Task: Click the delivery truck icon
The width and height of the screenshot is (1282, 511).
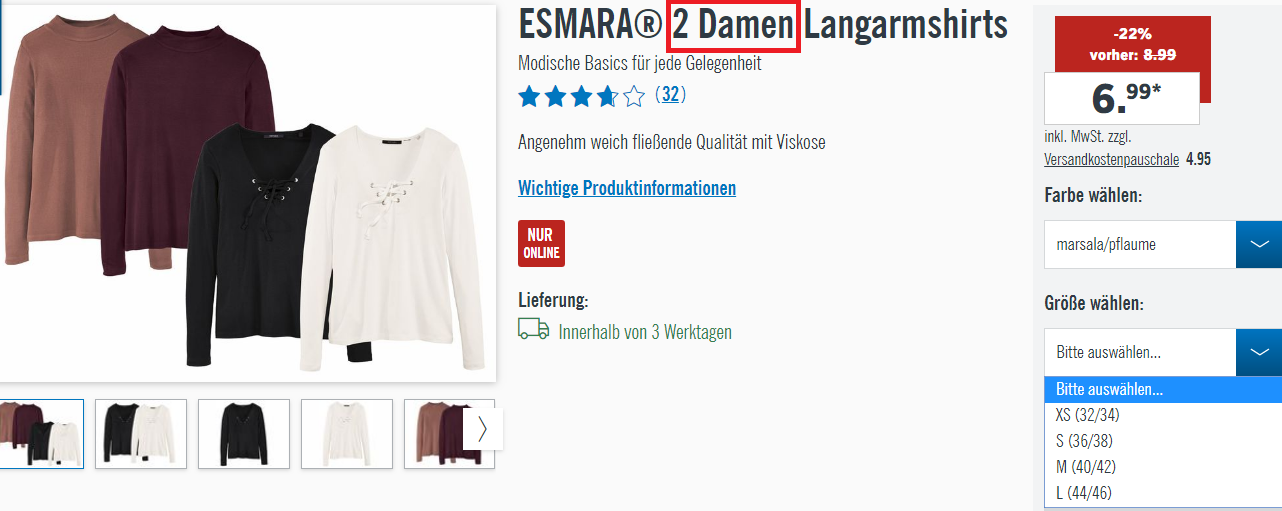Action: pyautogui.click(x=533, y=329)
